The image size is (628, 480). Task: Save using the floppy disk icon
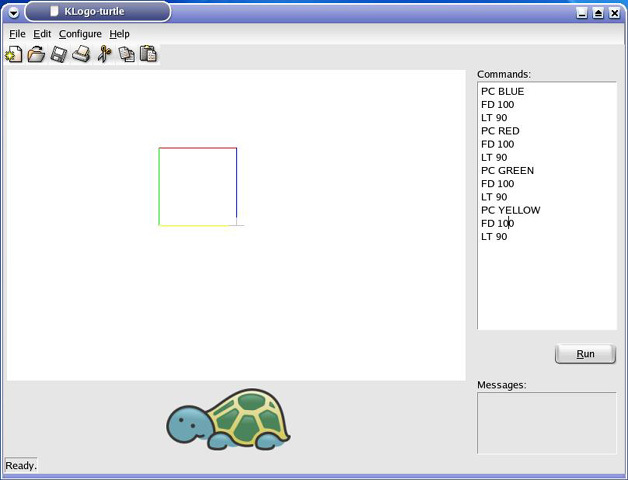(x=59, y=55)
